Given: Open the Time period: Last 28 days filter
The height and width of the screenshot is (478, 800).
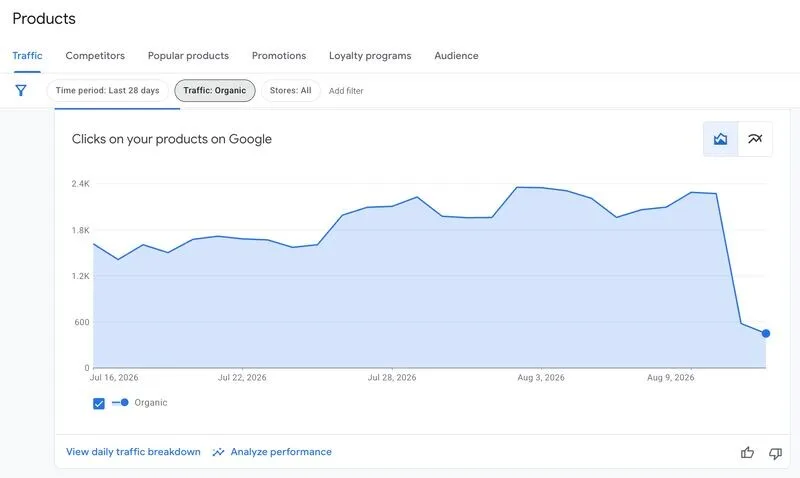Looking at the screenshot, I should [108, 91].
